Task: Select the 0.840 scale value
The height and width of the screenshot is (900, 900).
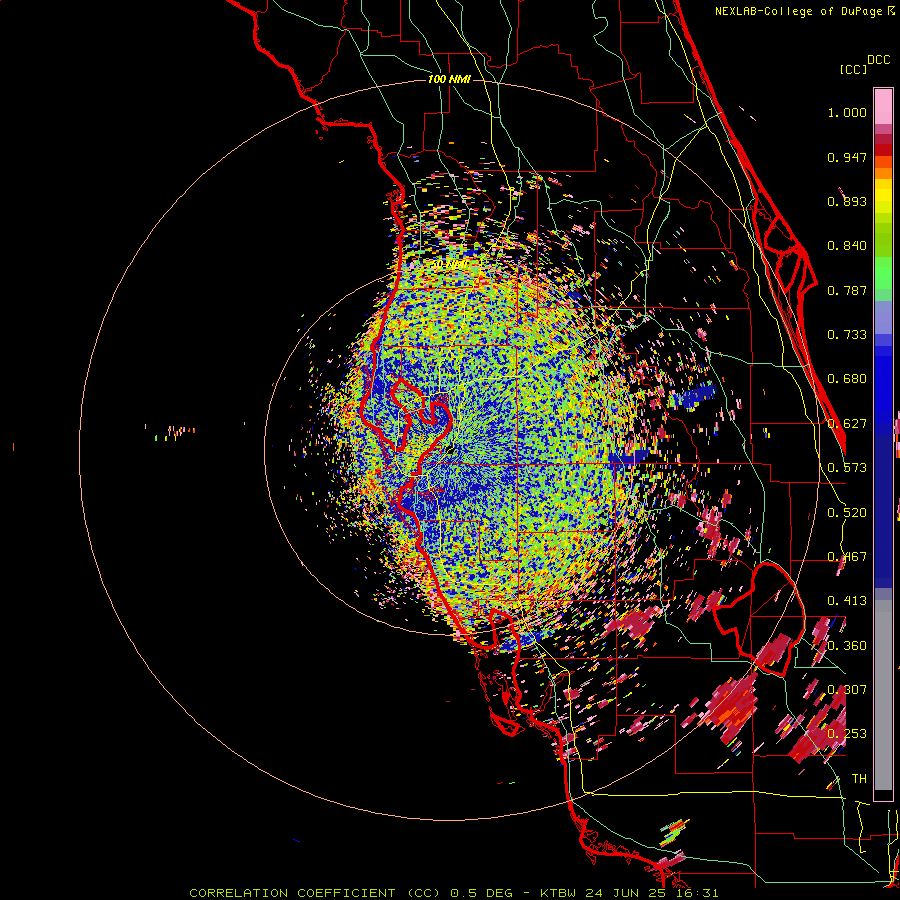Action: click(847, 246)
